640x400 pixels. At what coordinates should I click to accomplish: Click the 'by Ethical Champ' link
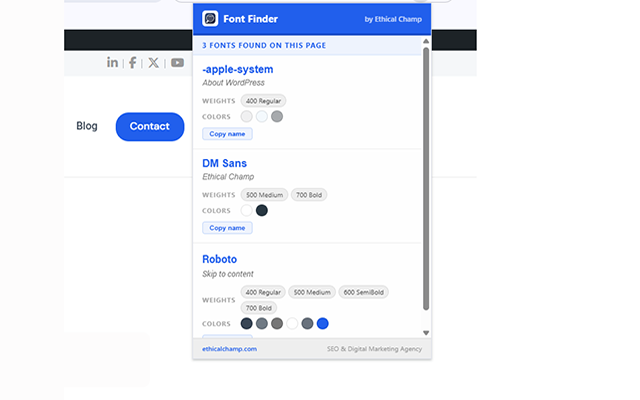(393, 19)
